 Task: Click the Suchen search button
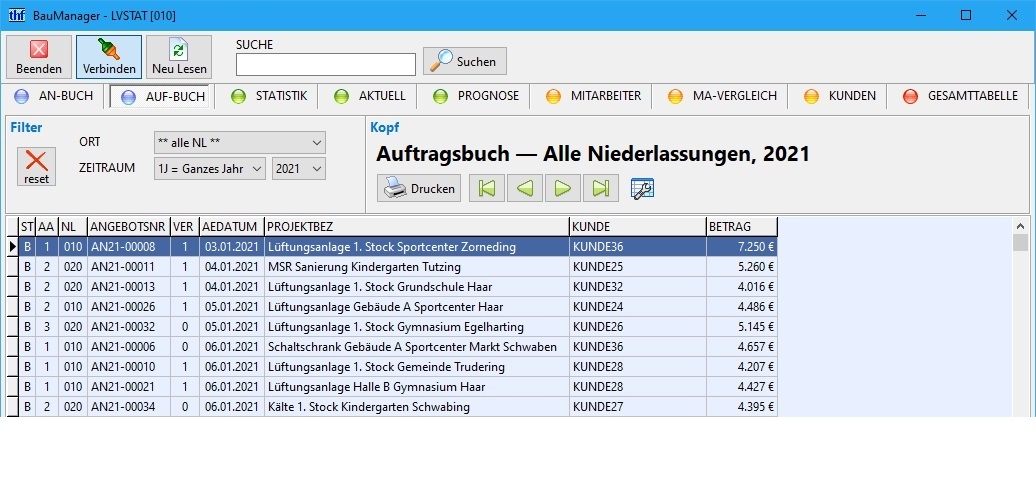click(x=464, y=61)
